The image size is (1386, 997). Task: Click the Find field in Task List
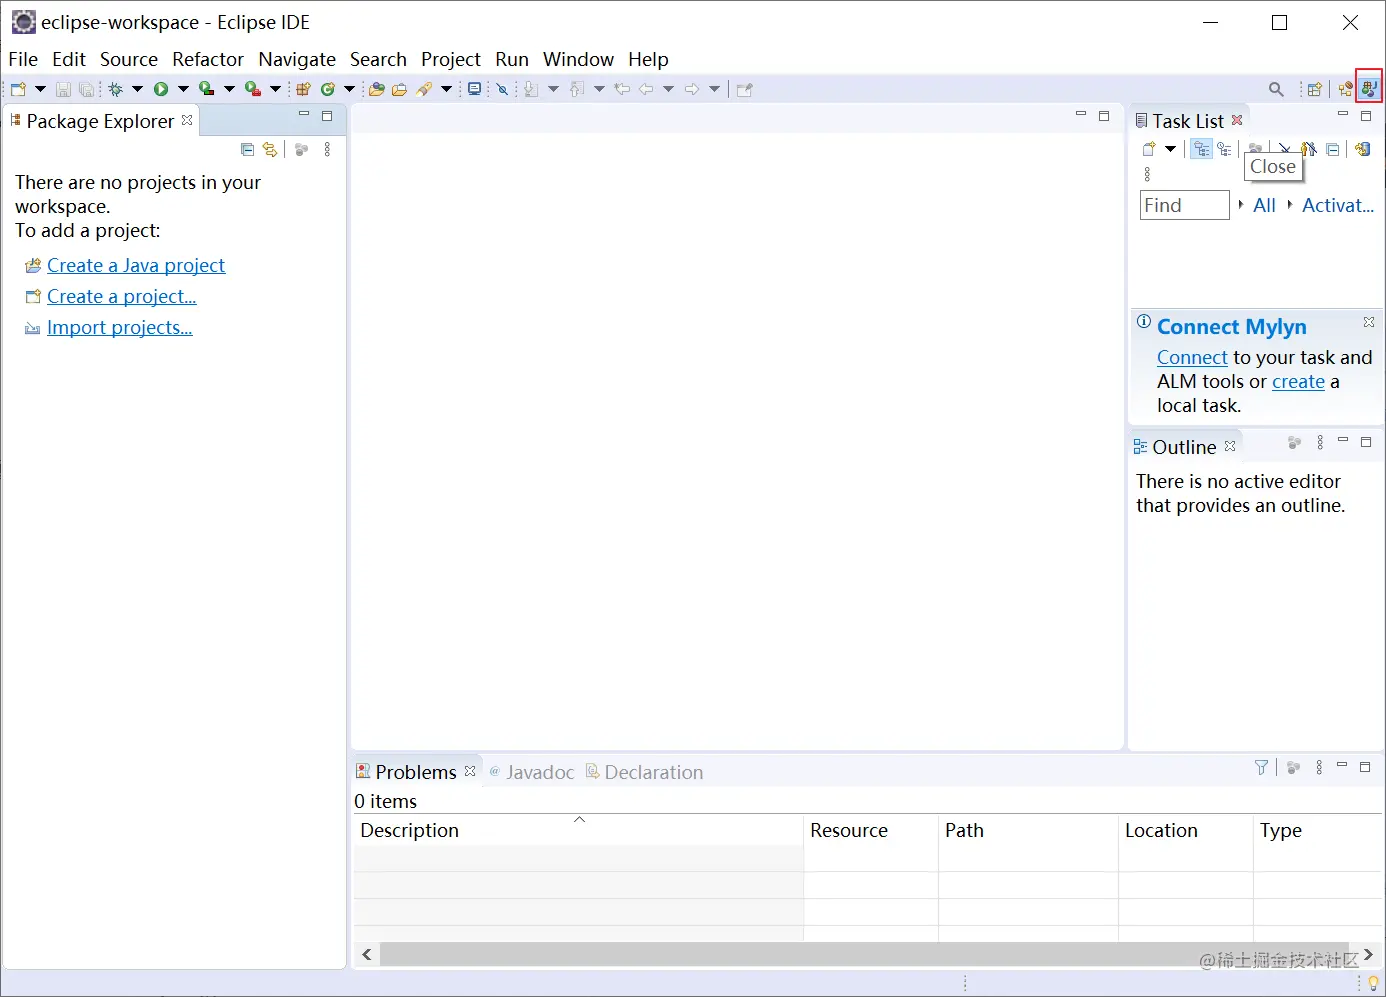coord(1184,205)
